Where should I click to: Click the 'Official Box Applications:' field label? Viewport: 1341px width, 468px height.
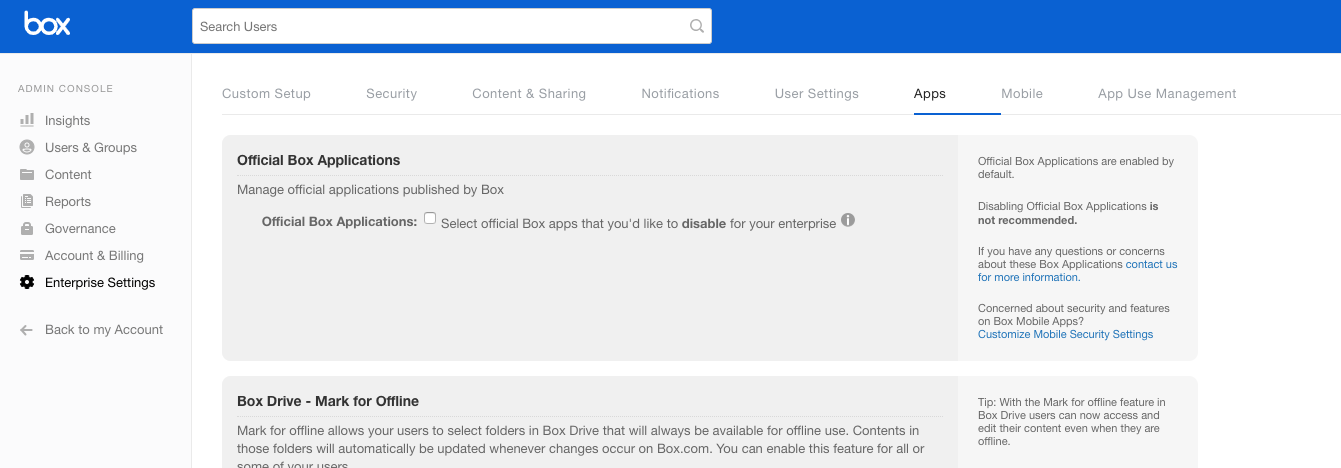point(339,221)
